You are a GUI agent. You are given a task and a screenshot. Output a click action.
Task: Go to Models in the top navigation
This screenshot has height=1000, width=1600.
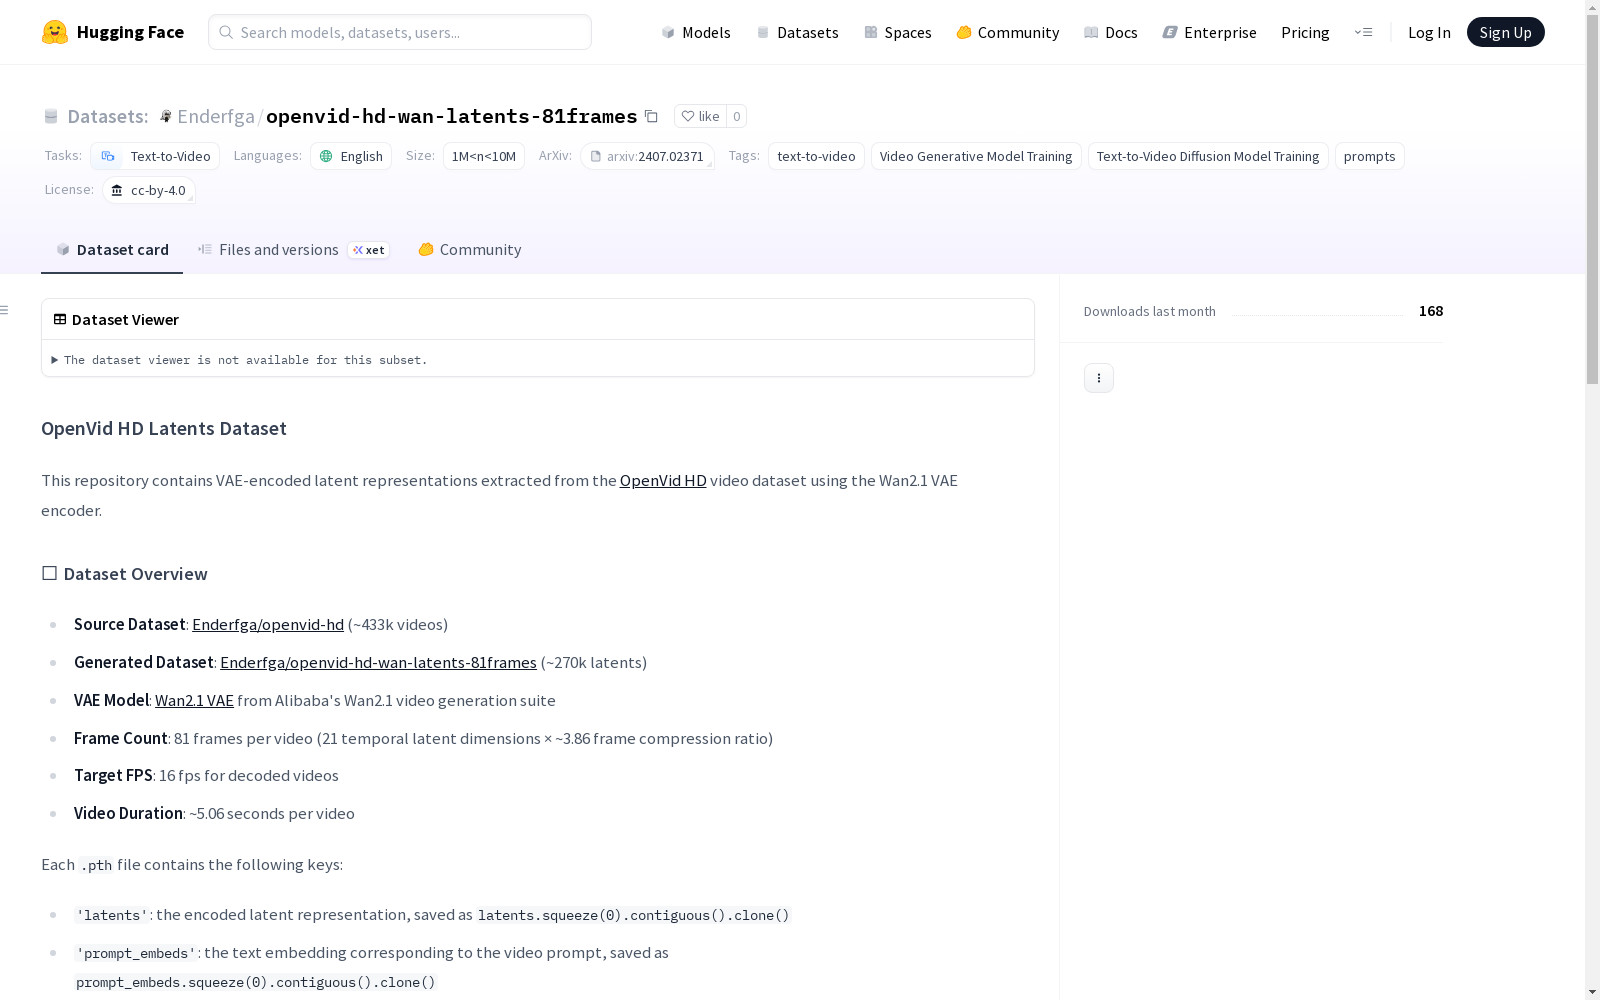point(696,32)
